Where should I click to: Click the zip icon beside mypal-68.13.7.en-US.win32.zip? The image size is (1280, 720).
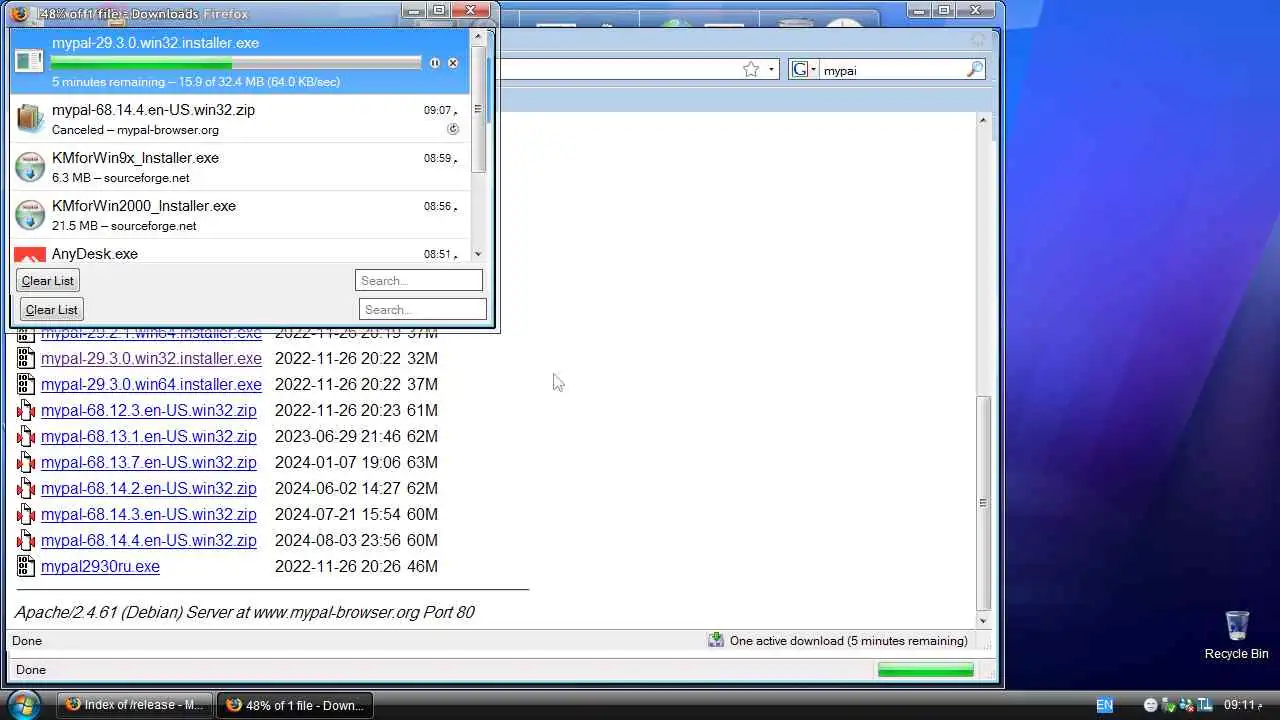click(26, 462)
